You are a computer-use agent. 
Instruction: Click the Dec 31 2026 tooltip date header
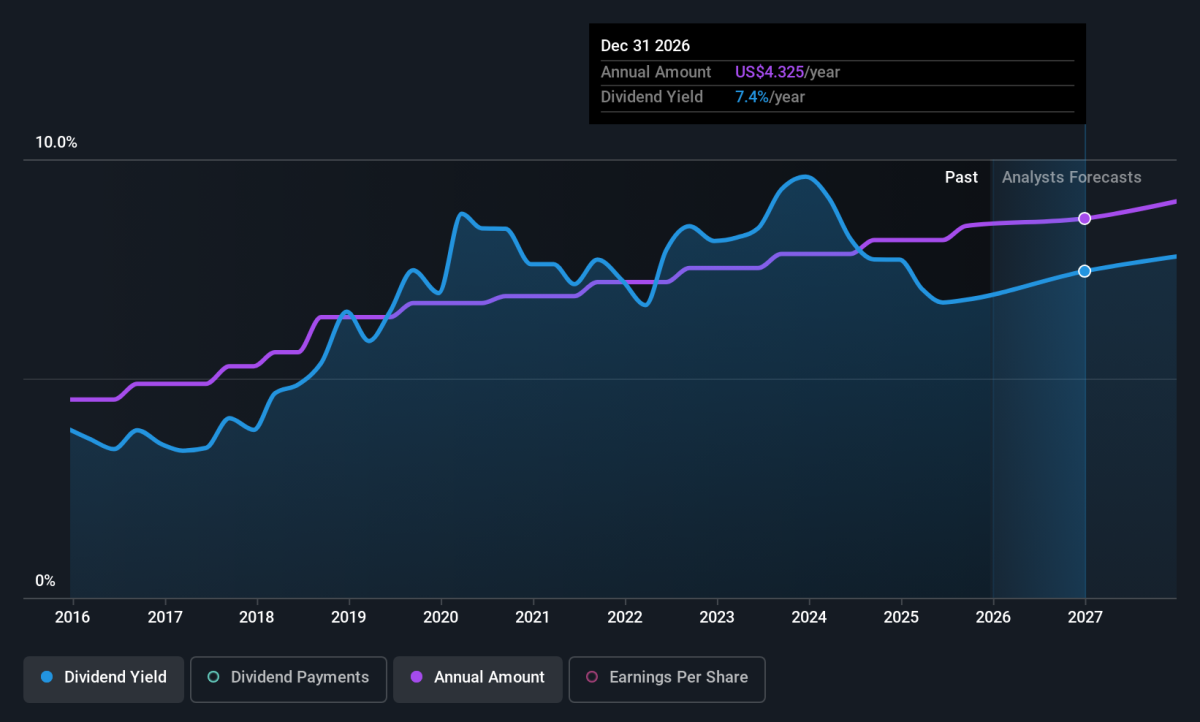(645, 46)
